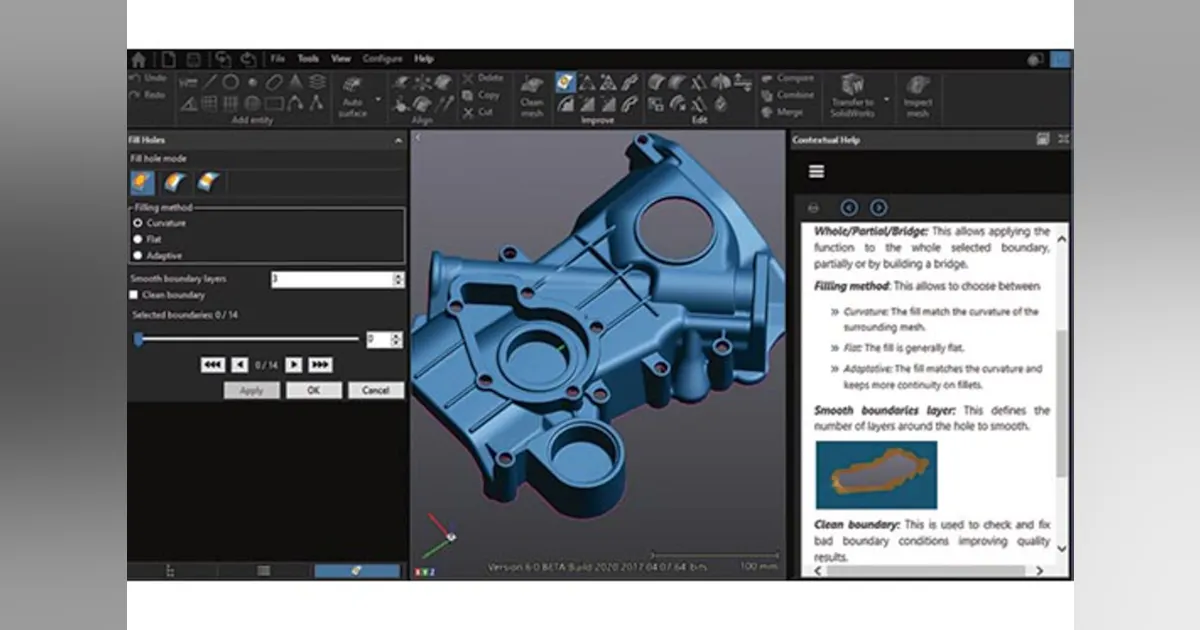The height and width of the screenshot is (630, 1200).
Task: Open the Inspect mesh tool
Action: tap(918, 97)
